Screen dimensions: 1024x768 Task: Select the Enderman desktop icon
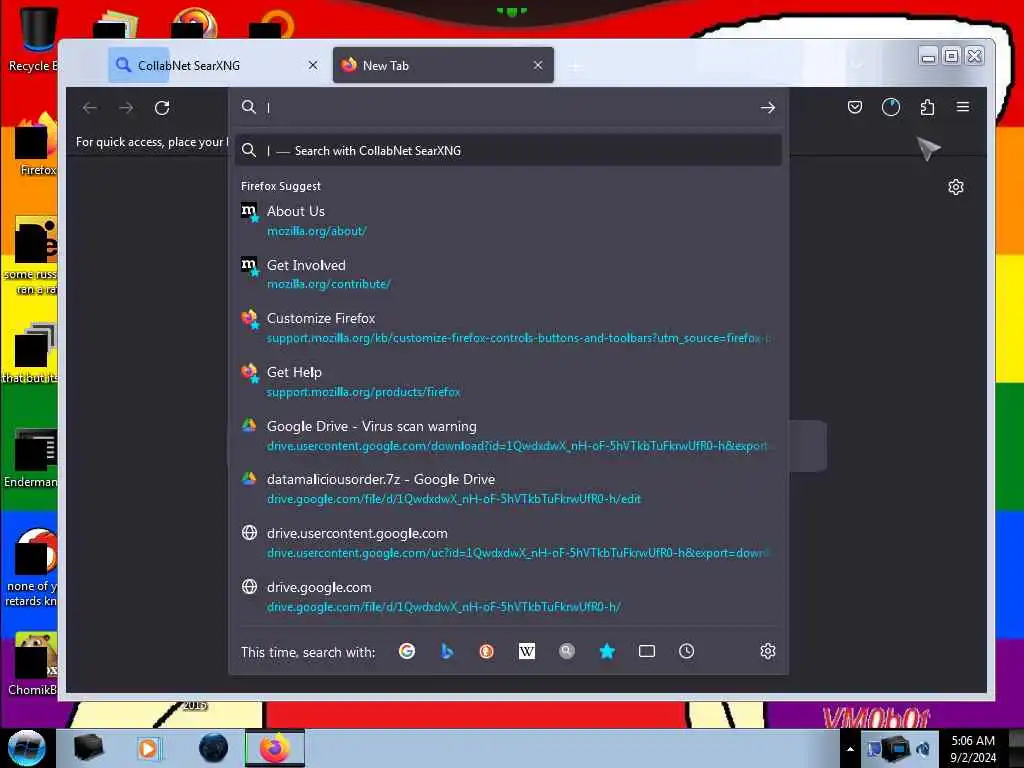pyautogui.click(x=32, y=458)
